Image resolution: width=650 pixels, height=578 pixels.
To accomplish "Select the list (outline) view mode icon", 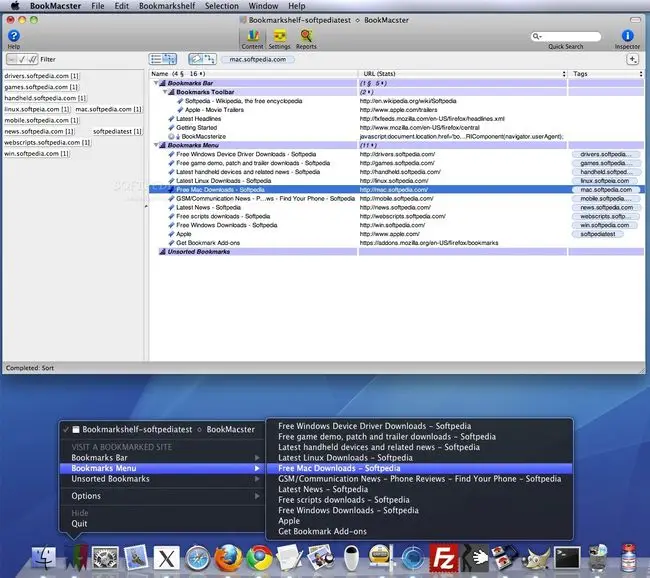I will click(156, 59).
